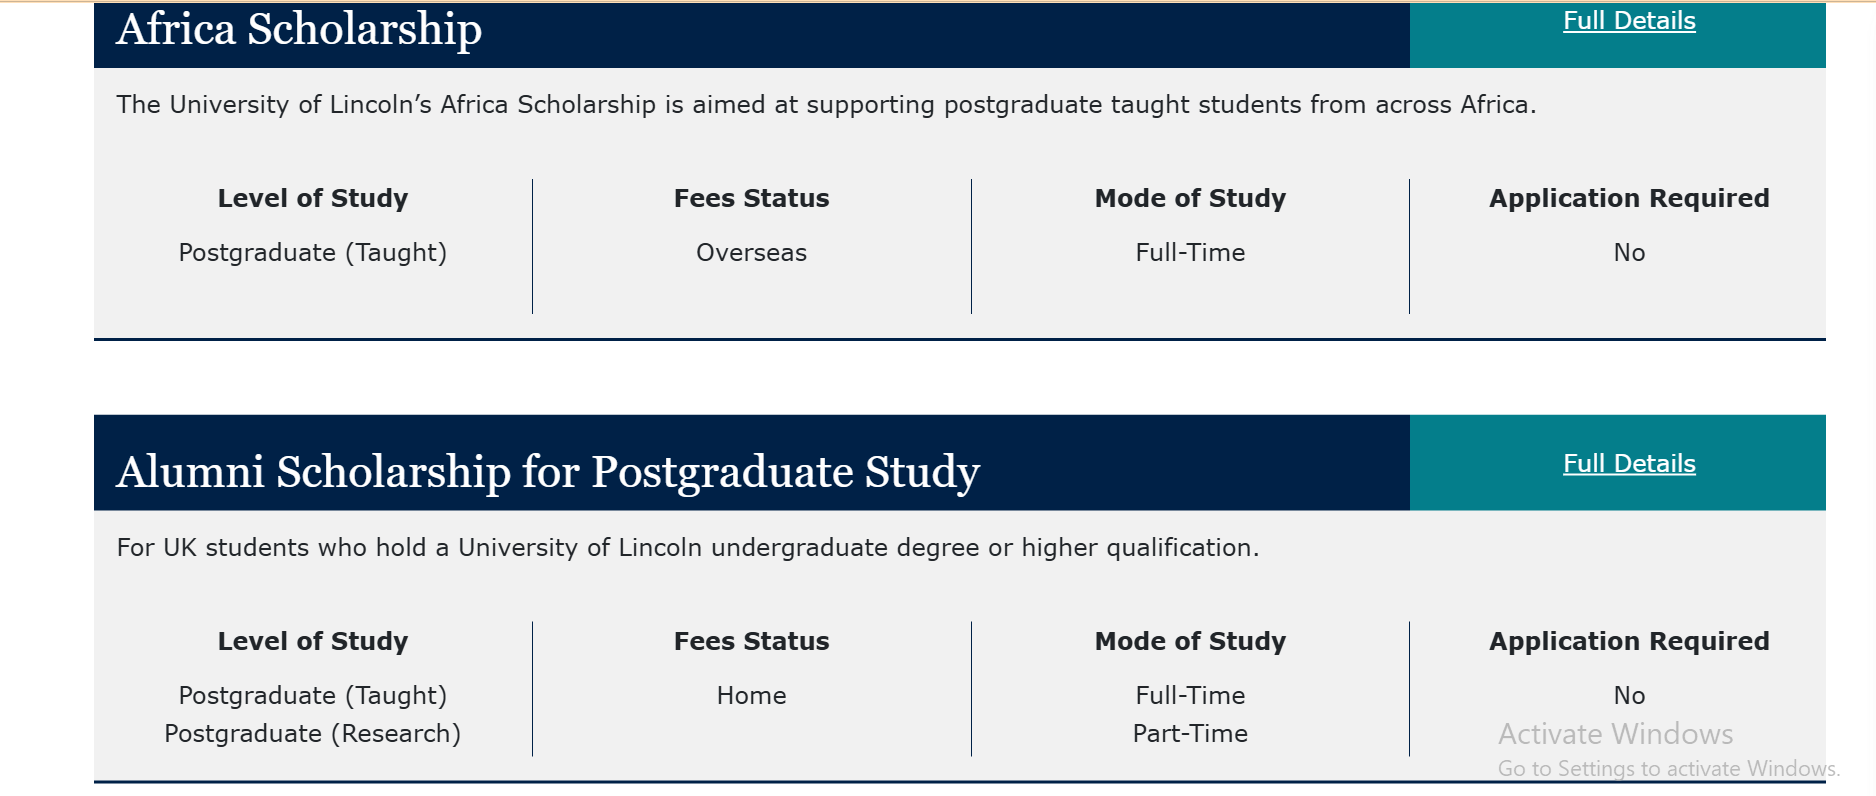Click "Postgraduate (Research)" level of study text
Viewport: 1876px width, 796px height.
point(312,734)
